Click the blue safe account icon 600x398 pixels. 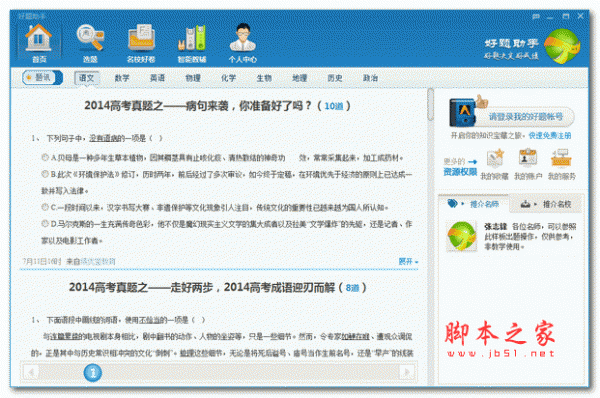[462, 112]
